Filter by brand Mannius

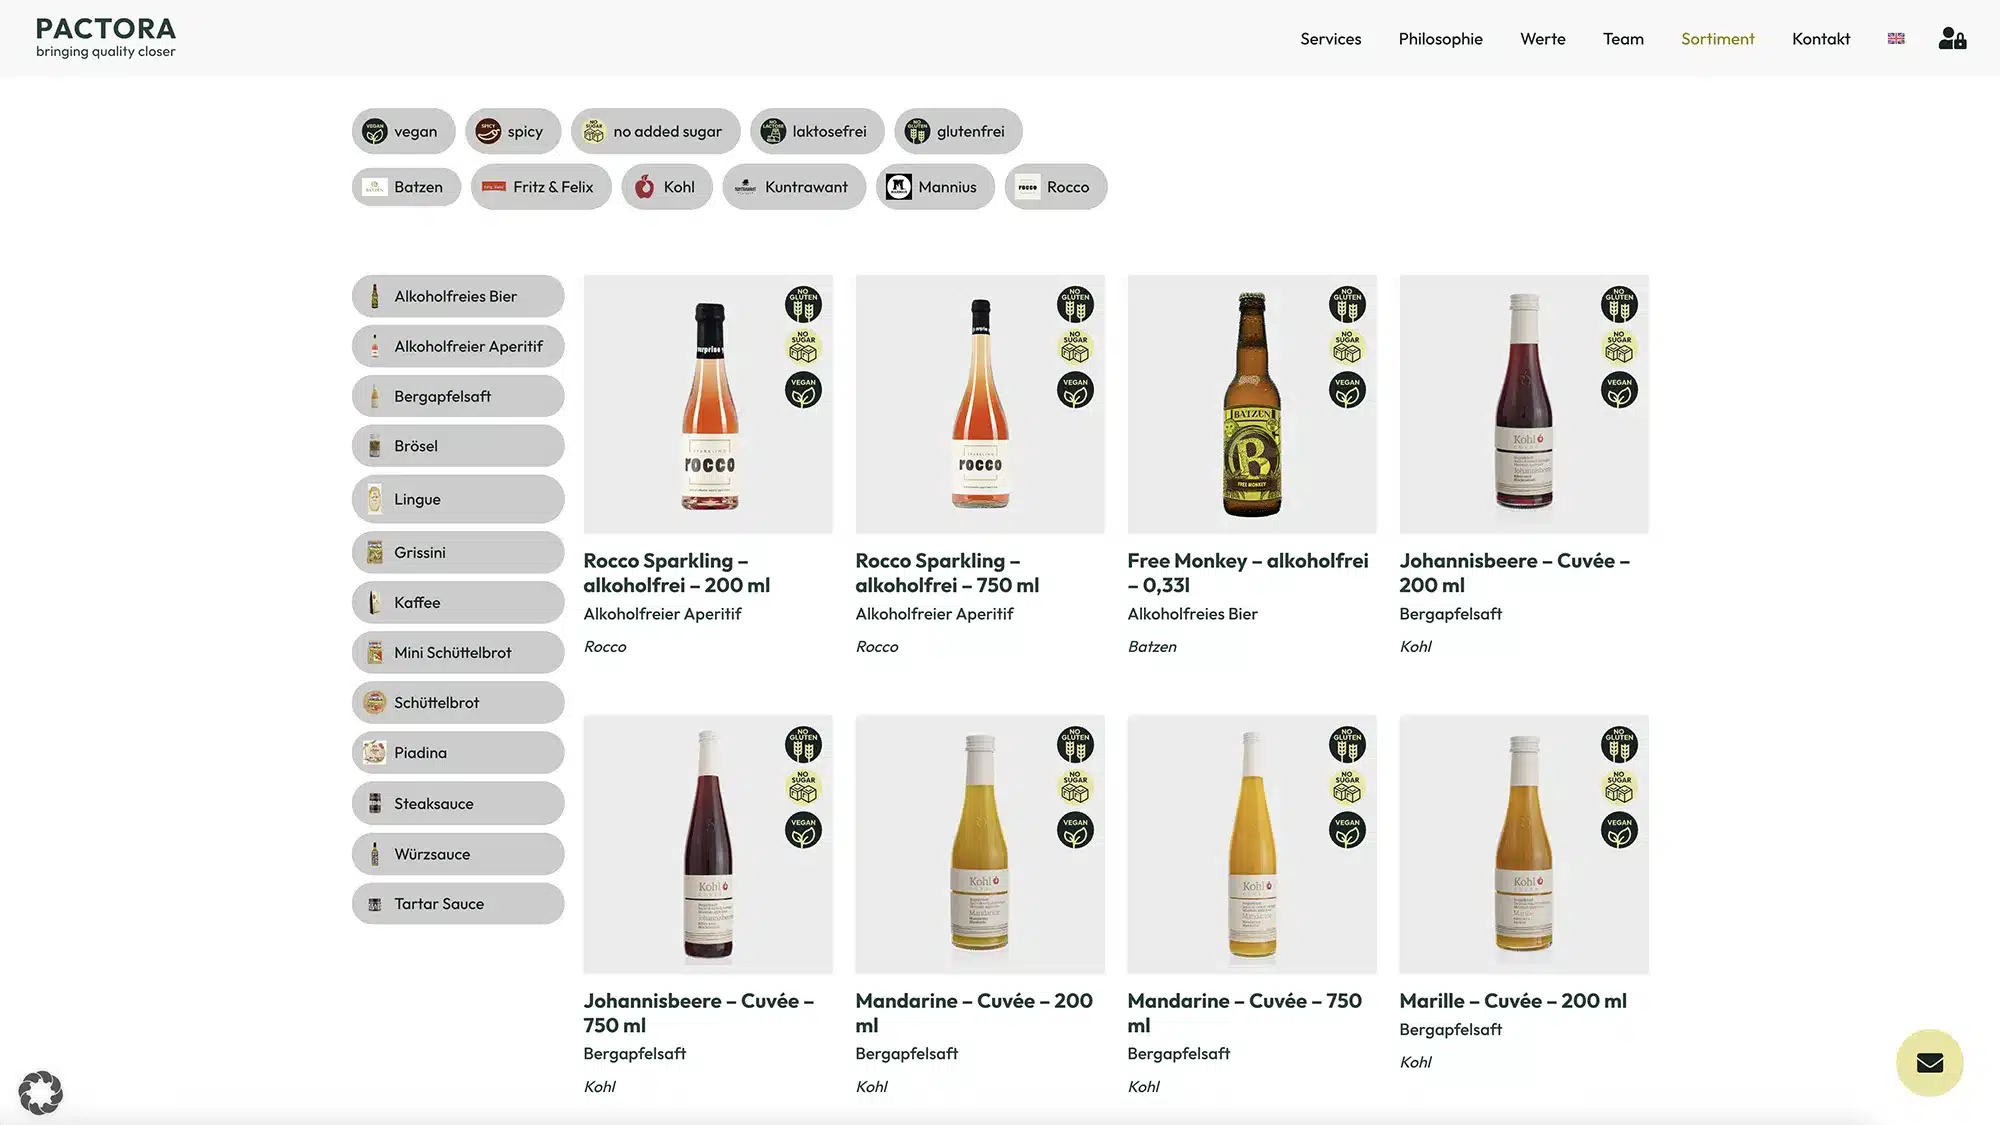[x=935, y=187]
